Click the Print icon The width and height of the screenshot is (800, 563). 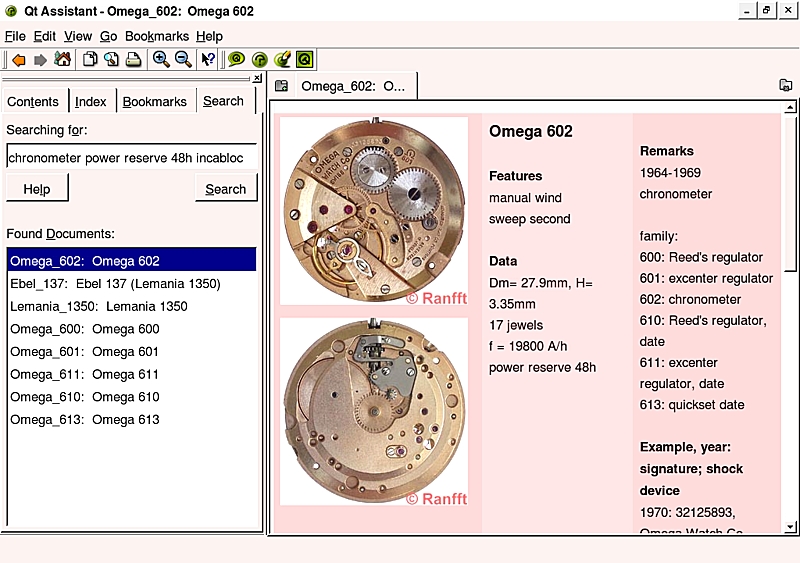tap(133, 60)
